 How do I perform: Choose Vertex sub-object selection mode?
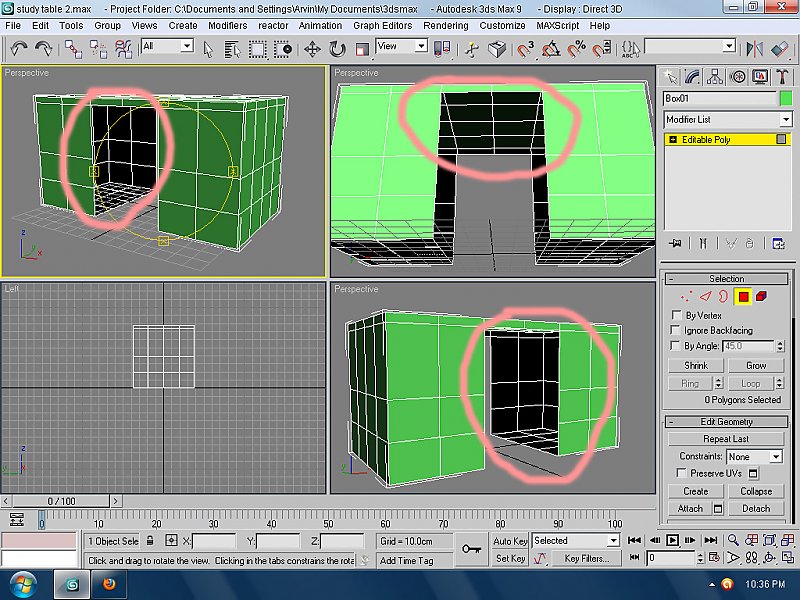tap(685, 296)
